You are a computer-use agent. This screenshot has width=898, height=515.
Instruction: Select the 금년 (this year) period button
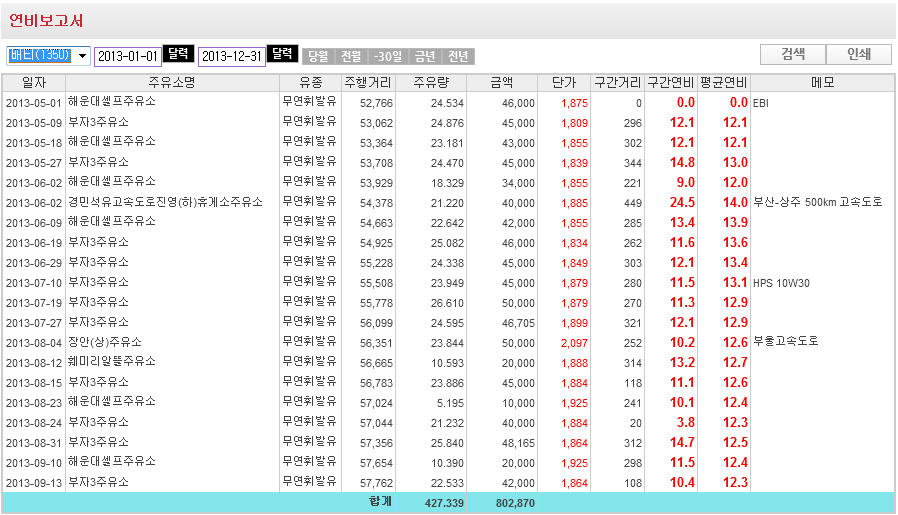(x=425, y=57)
